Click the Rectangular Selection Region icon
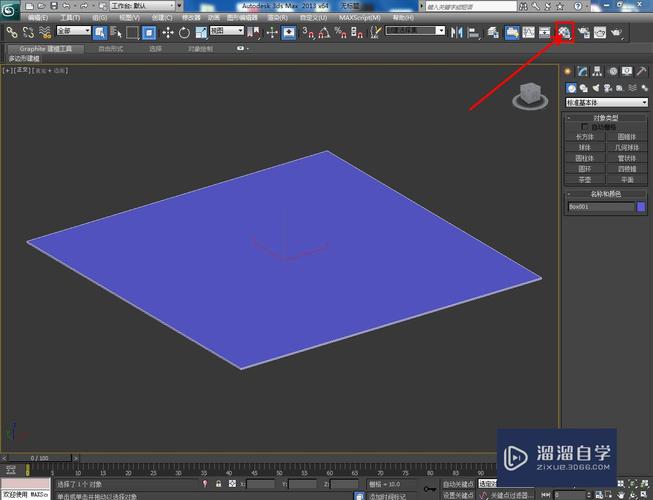The width and height of the screenshot is (653, 500). coord(132,32)
